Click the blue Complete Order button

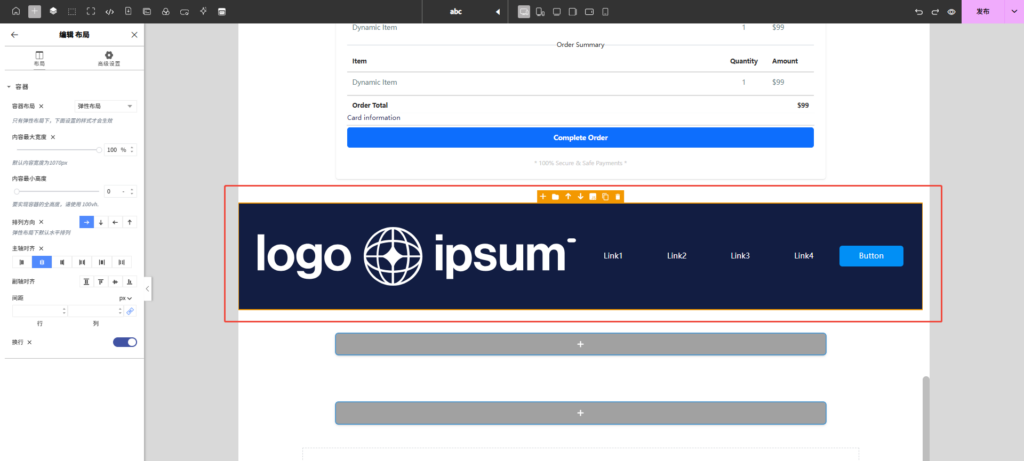click(x=580, y=138)
